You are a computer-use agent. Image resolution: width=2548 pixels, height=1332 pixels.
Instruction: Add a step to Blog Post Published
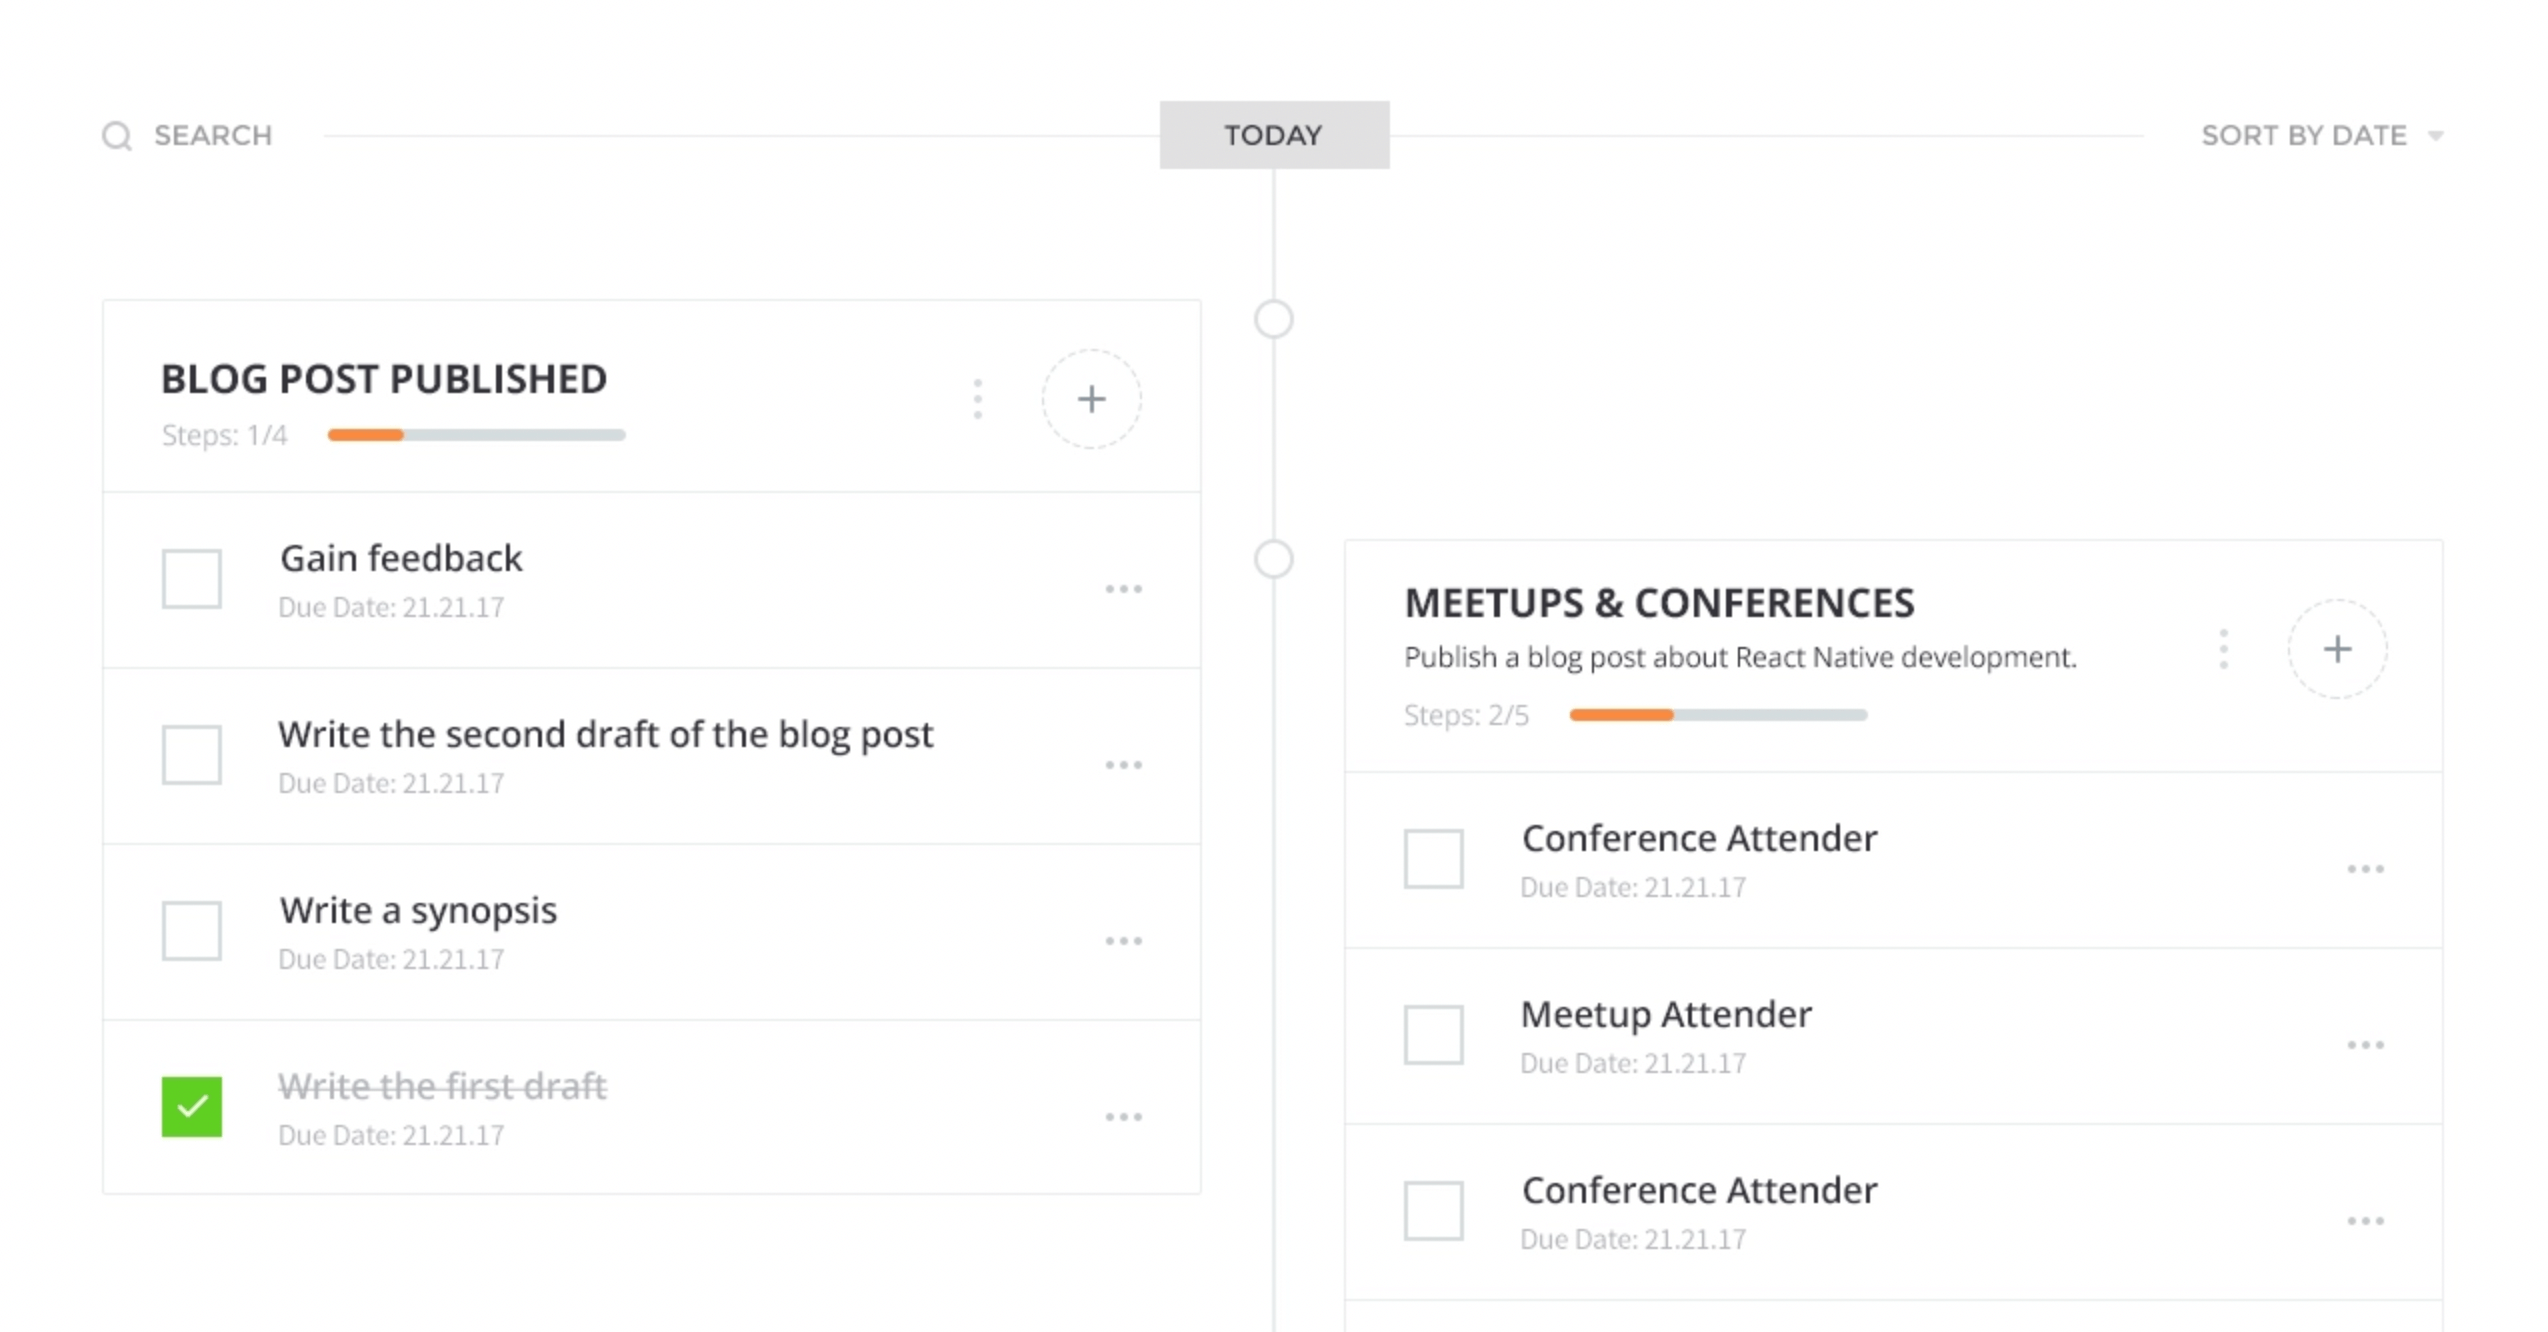click(x=1091, y=399)
